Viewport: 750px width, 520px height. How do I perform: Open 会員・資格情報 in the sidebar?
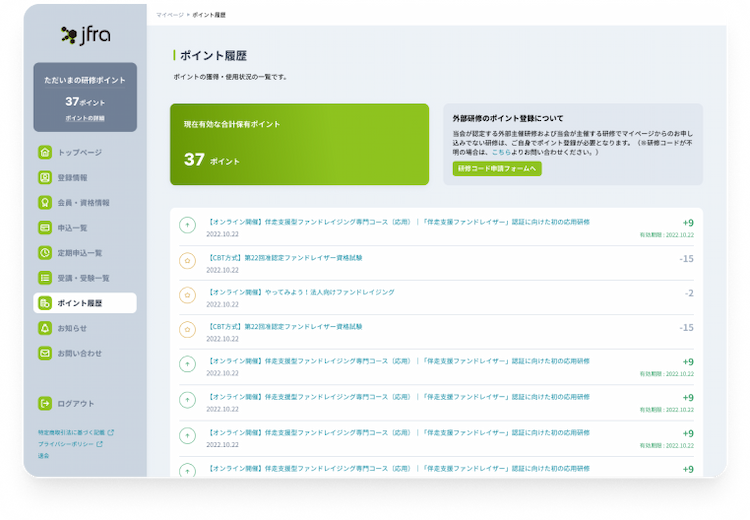click(x=85, y=203)
